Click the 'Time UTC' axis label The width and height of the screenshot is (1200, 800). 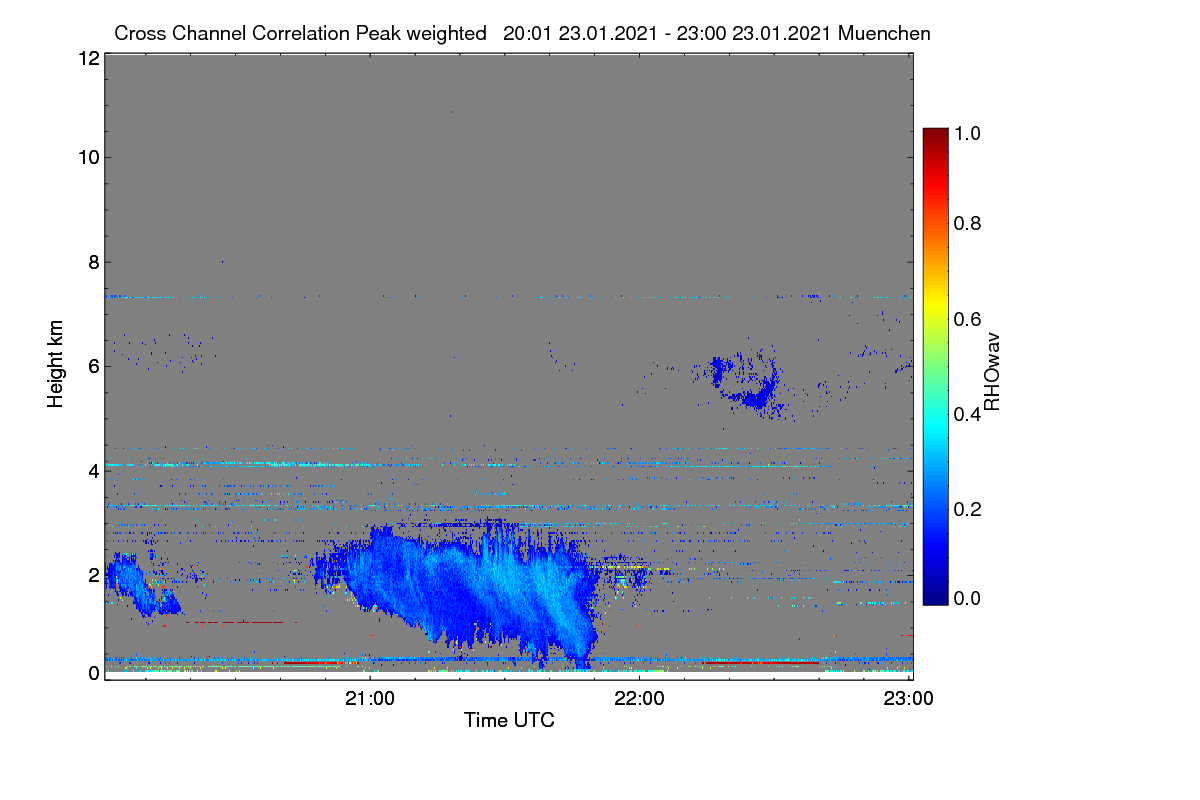[509, 719]
